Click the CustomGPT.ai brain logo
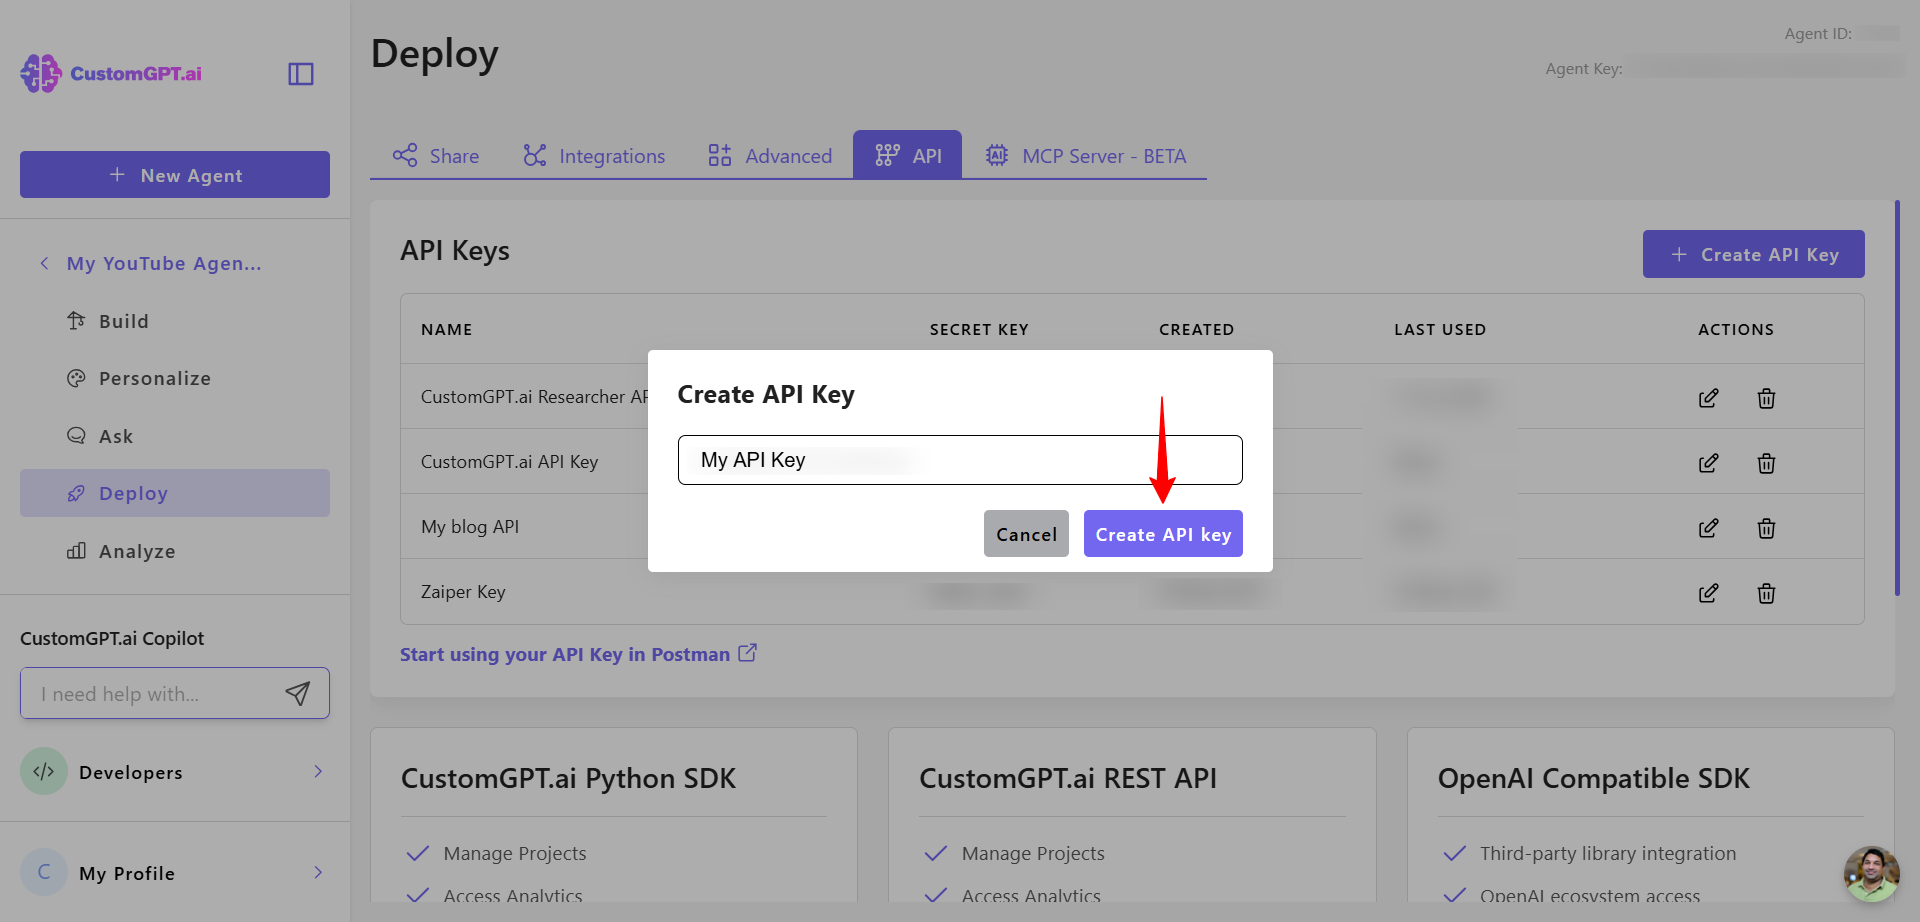The image size is (1920, 922). tap(41, 74)
